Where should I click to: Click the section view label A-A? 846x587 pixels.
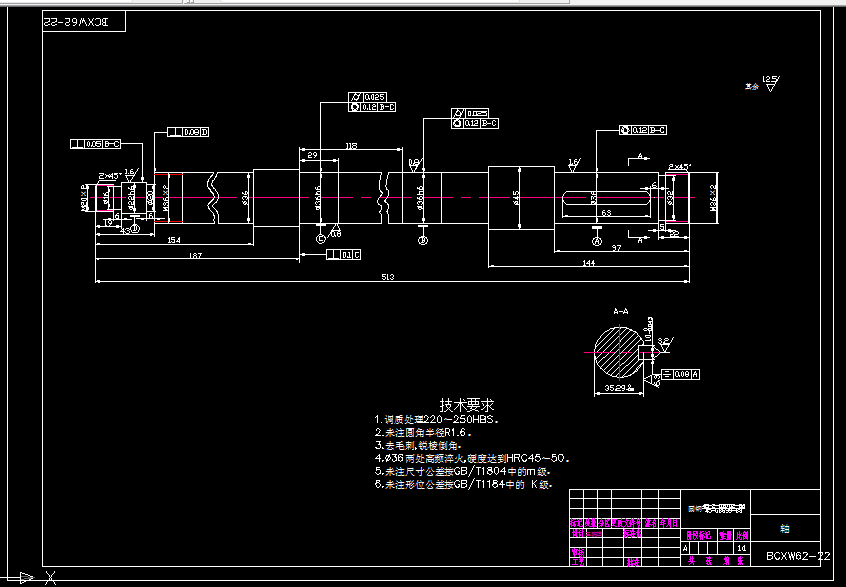[619, 310]
